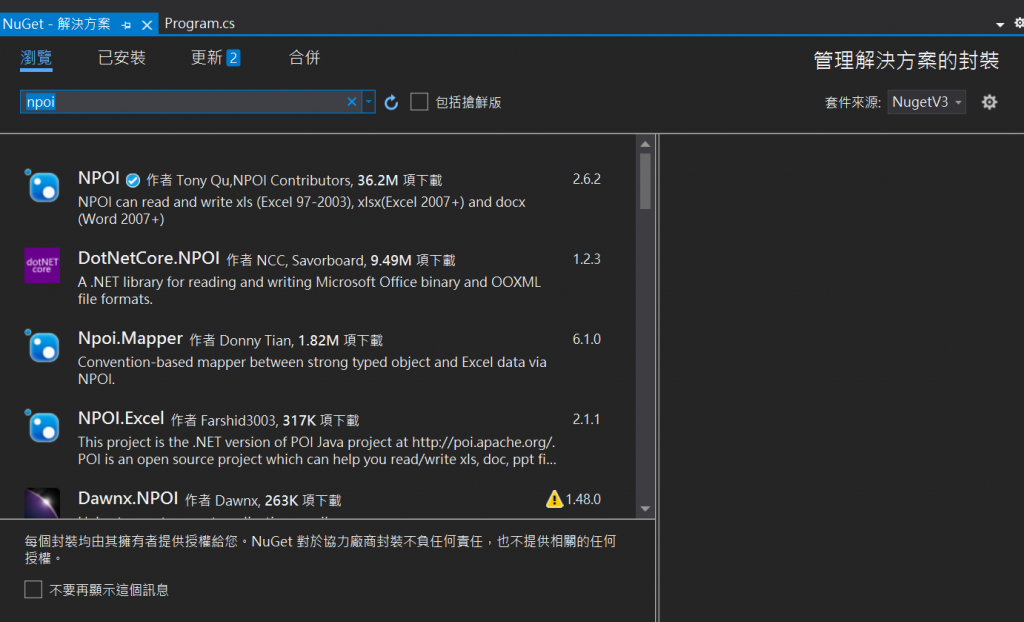Click the 263K 項下載 download count

click(x=303, y=500)
